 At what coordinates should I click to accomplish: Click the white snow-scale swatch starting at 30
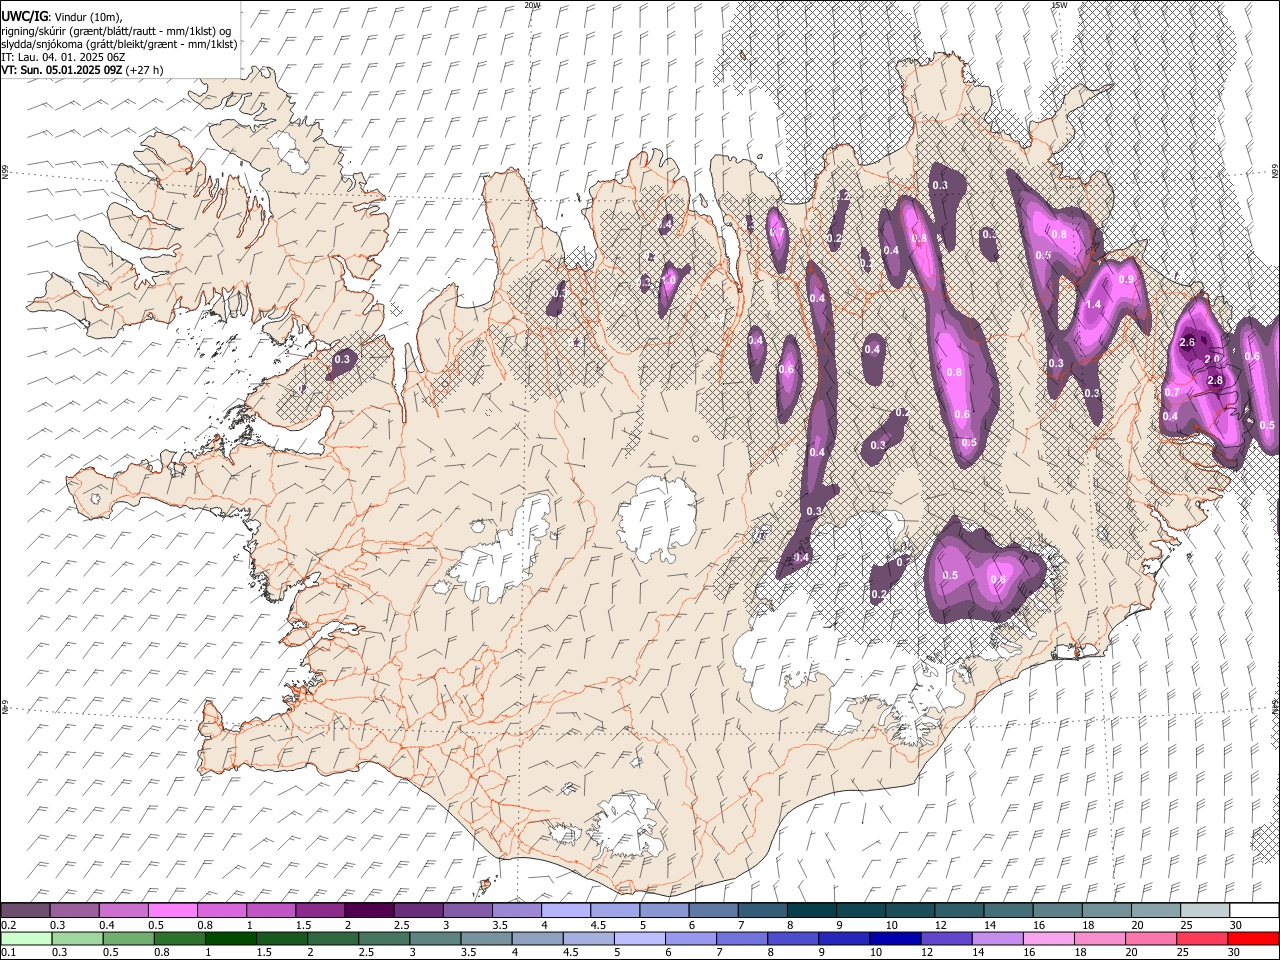[x=1254, y=910]
